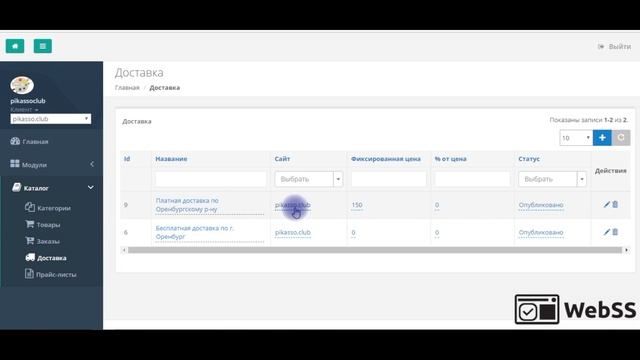Screen dimensions: 640x360
Task: Delete the Платная доставка row with trash icon
Action: pyautogui.click(x=615, y=204)
